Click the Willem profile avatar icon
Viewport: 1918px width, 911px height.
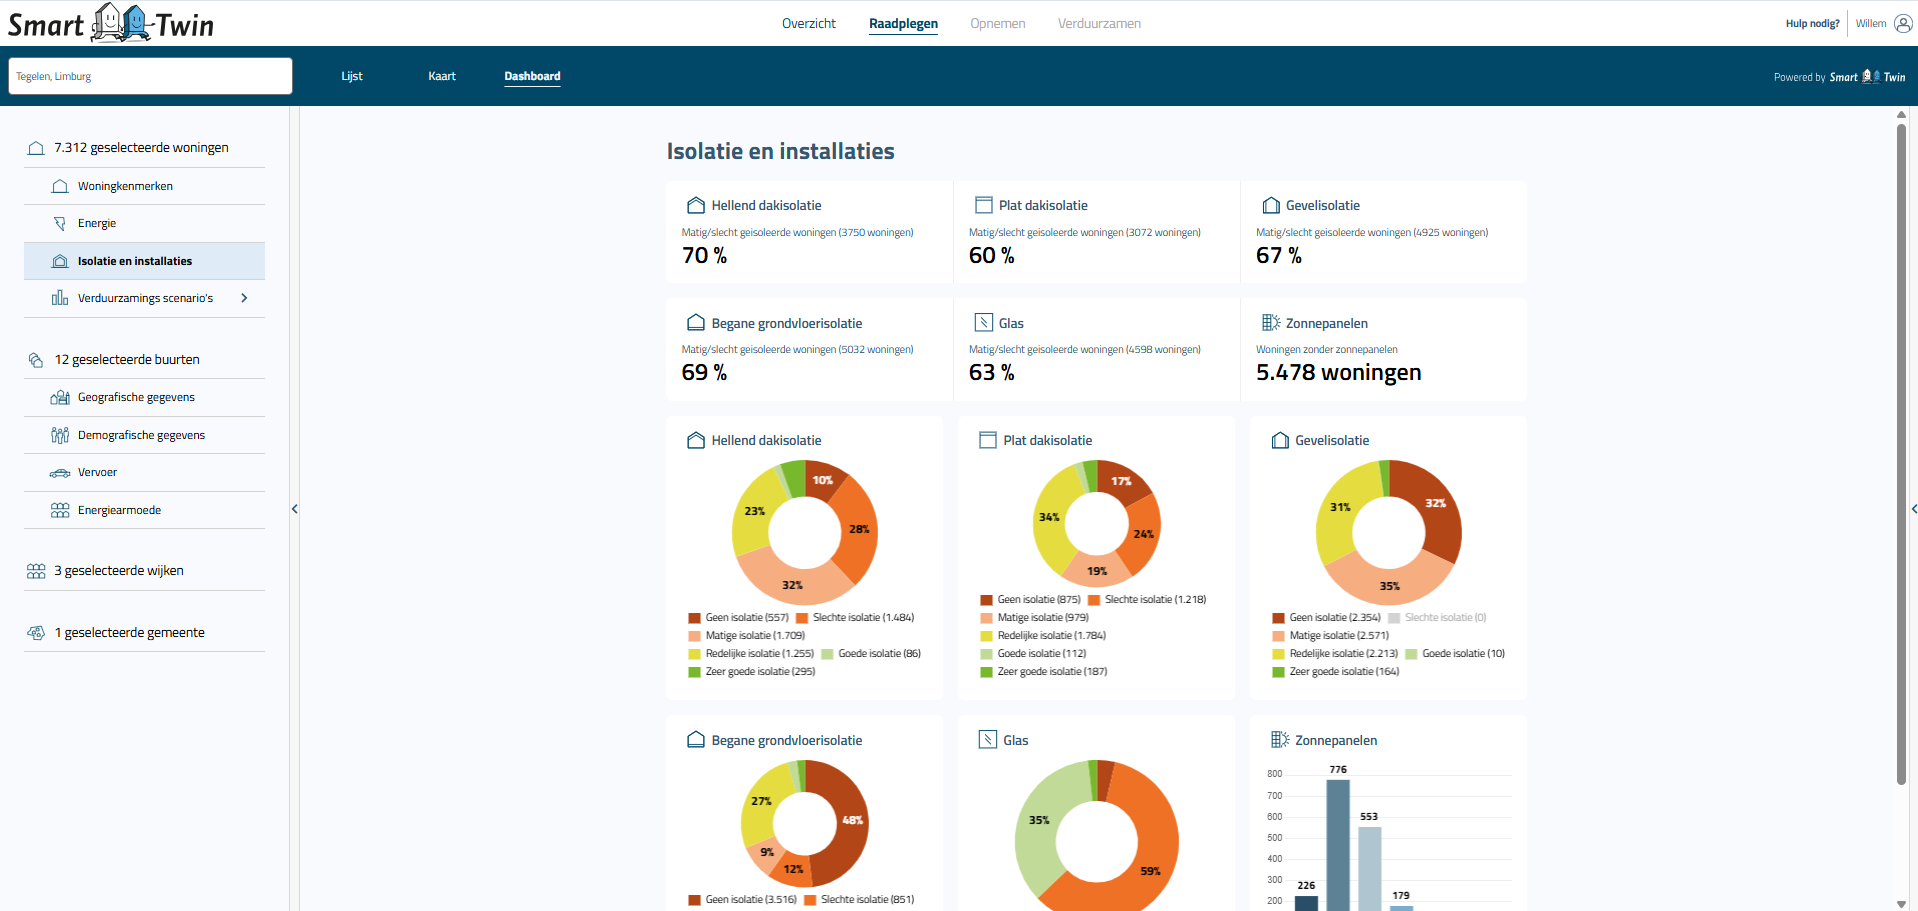(x=1899, y=23)
